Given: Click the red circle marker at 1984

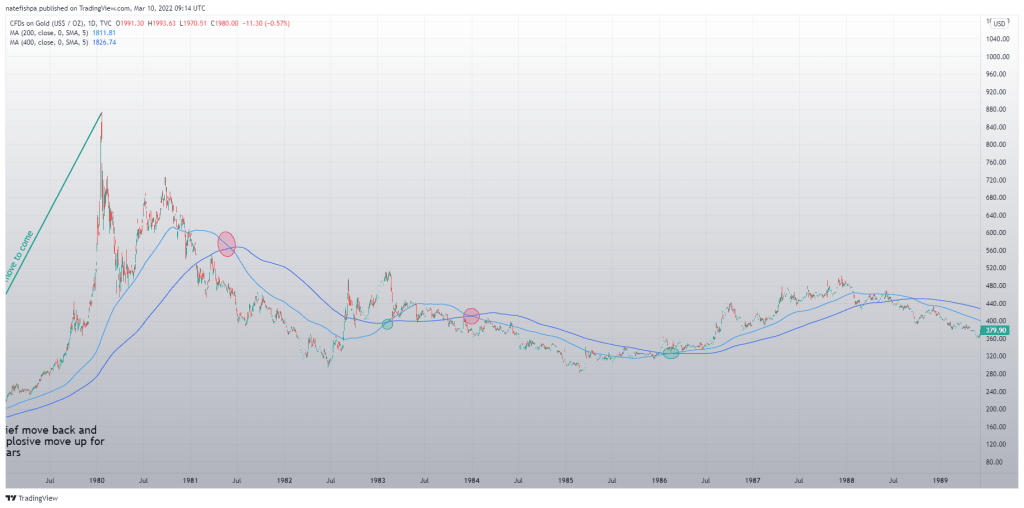Looking at the screenshot, I should coord(471,316).
